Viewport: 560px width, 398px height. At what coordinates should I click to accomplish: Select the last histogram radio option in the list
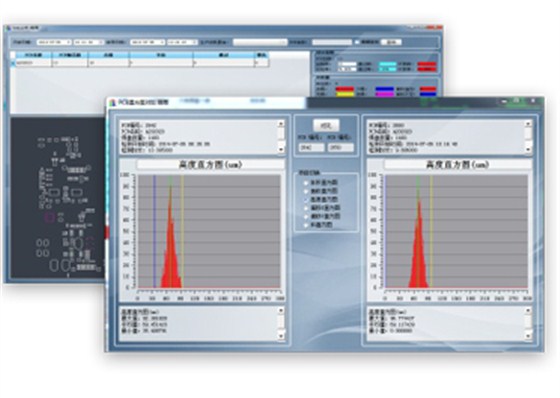(306, 225)
